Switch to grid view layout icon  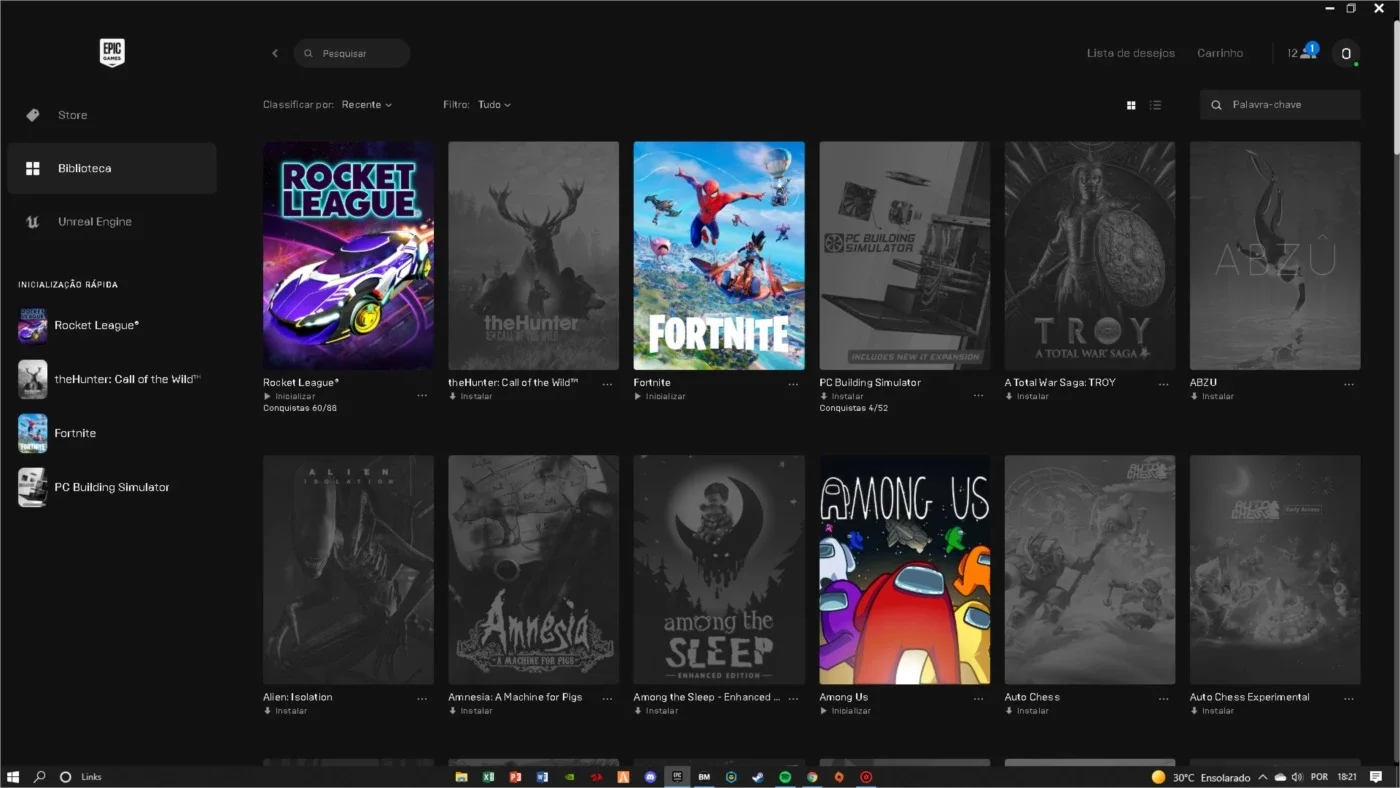point(1131,105)
